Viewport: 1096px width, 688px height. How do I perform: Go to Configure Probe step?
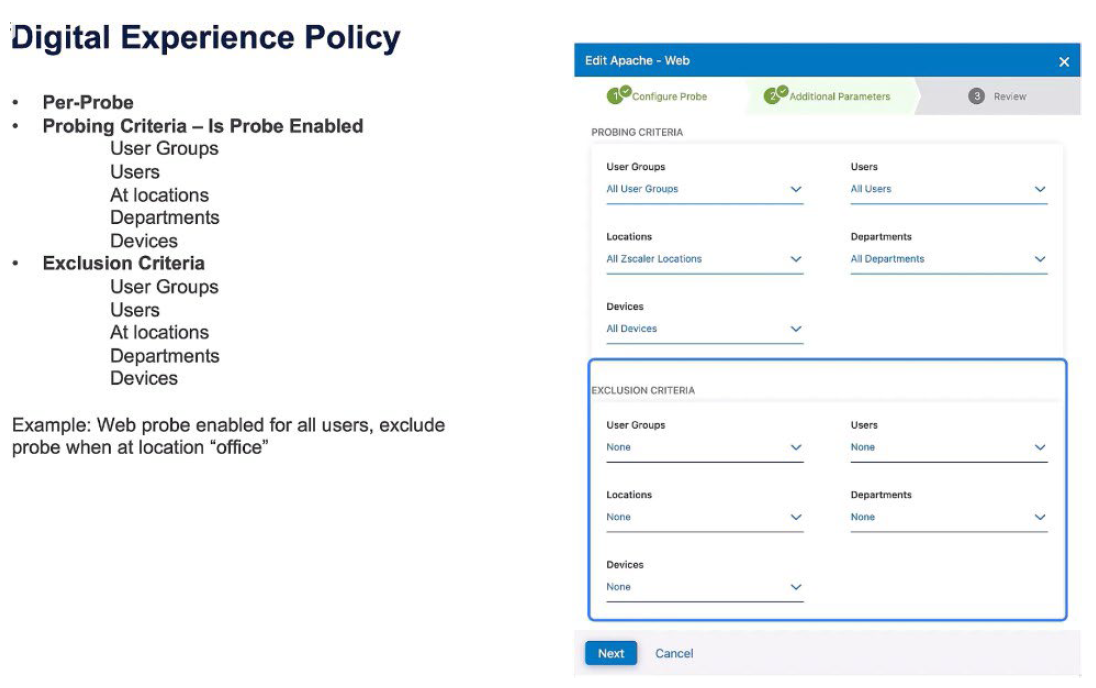point(668,97)
